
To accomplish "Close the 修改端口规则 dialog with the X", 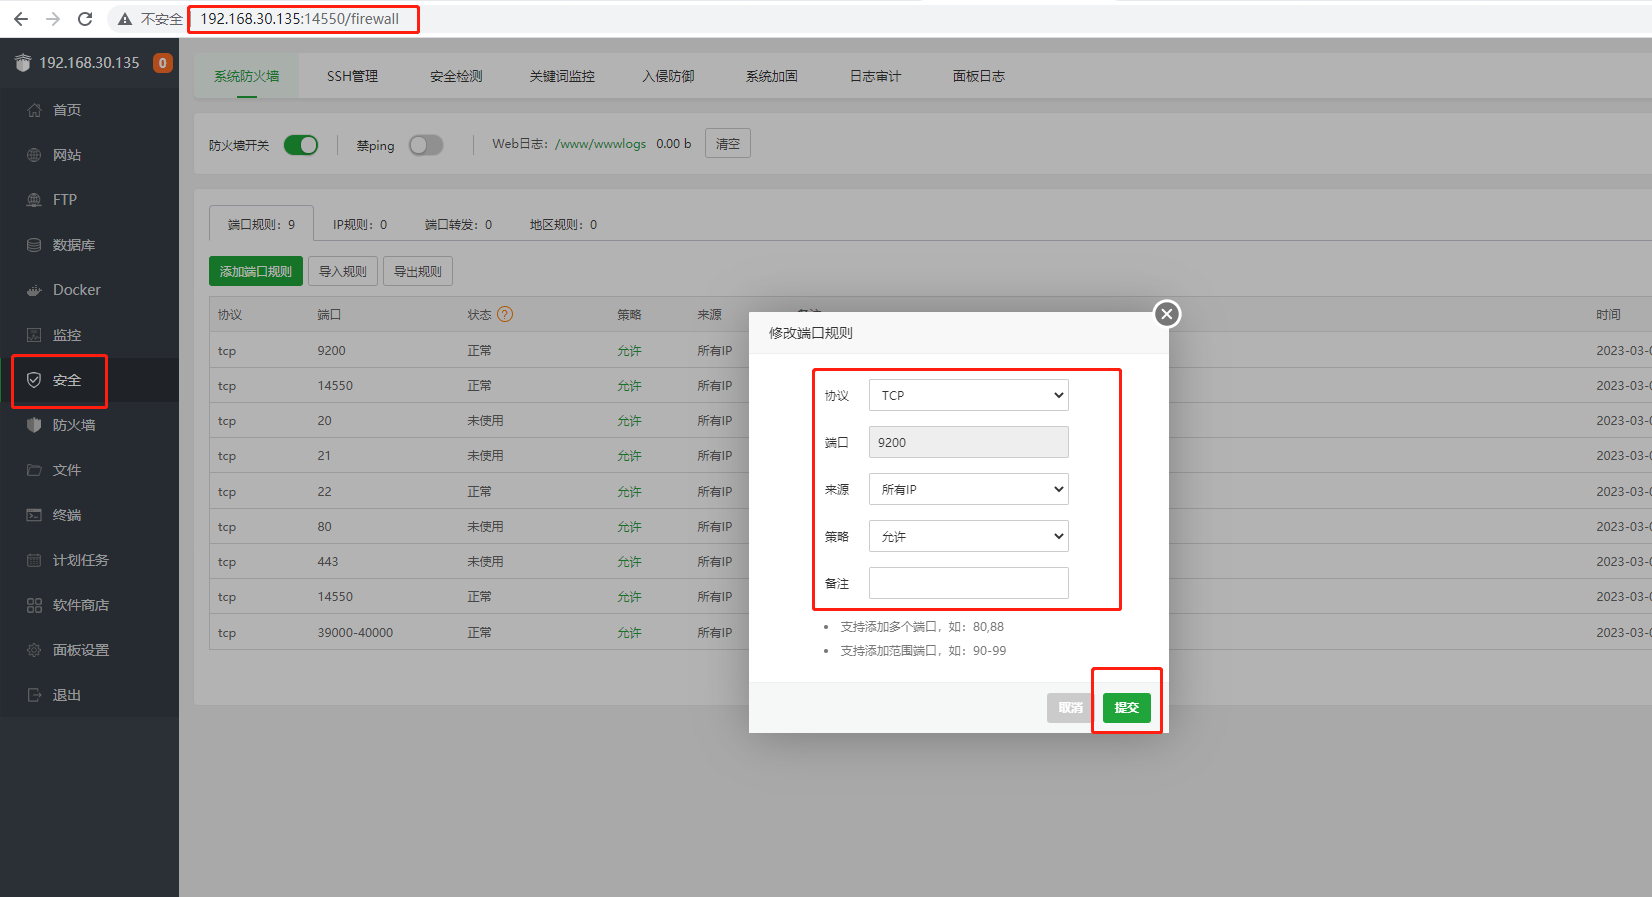I will pyautogui.click(x=1166, y=314).
